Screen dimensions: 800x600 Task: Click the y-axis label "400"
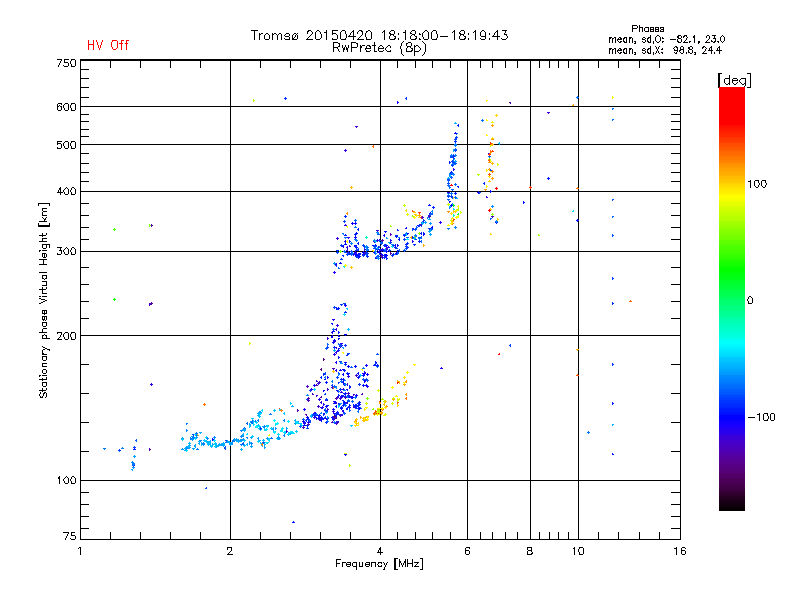click(66, 192)
